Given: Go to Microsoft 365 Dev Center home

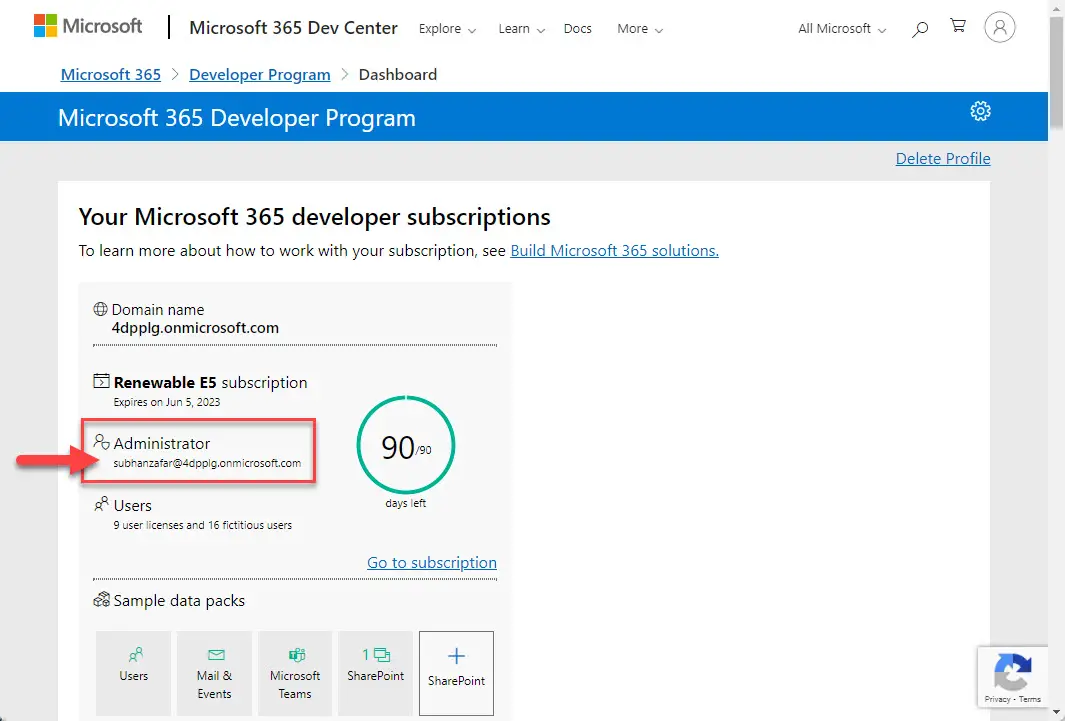Looking at the screenshot, I should (x=293, y=28).
